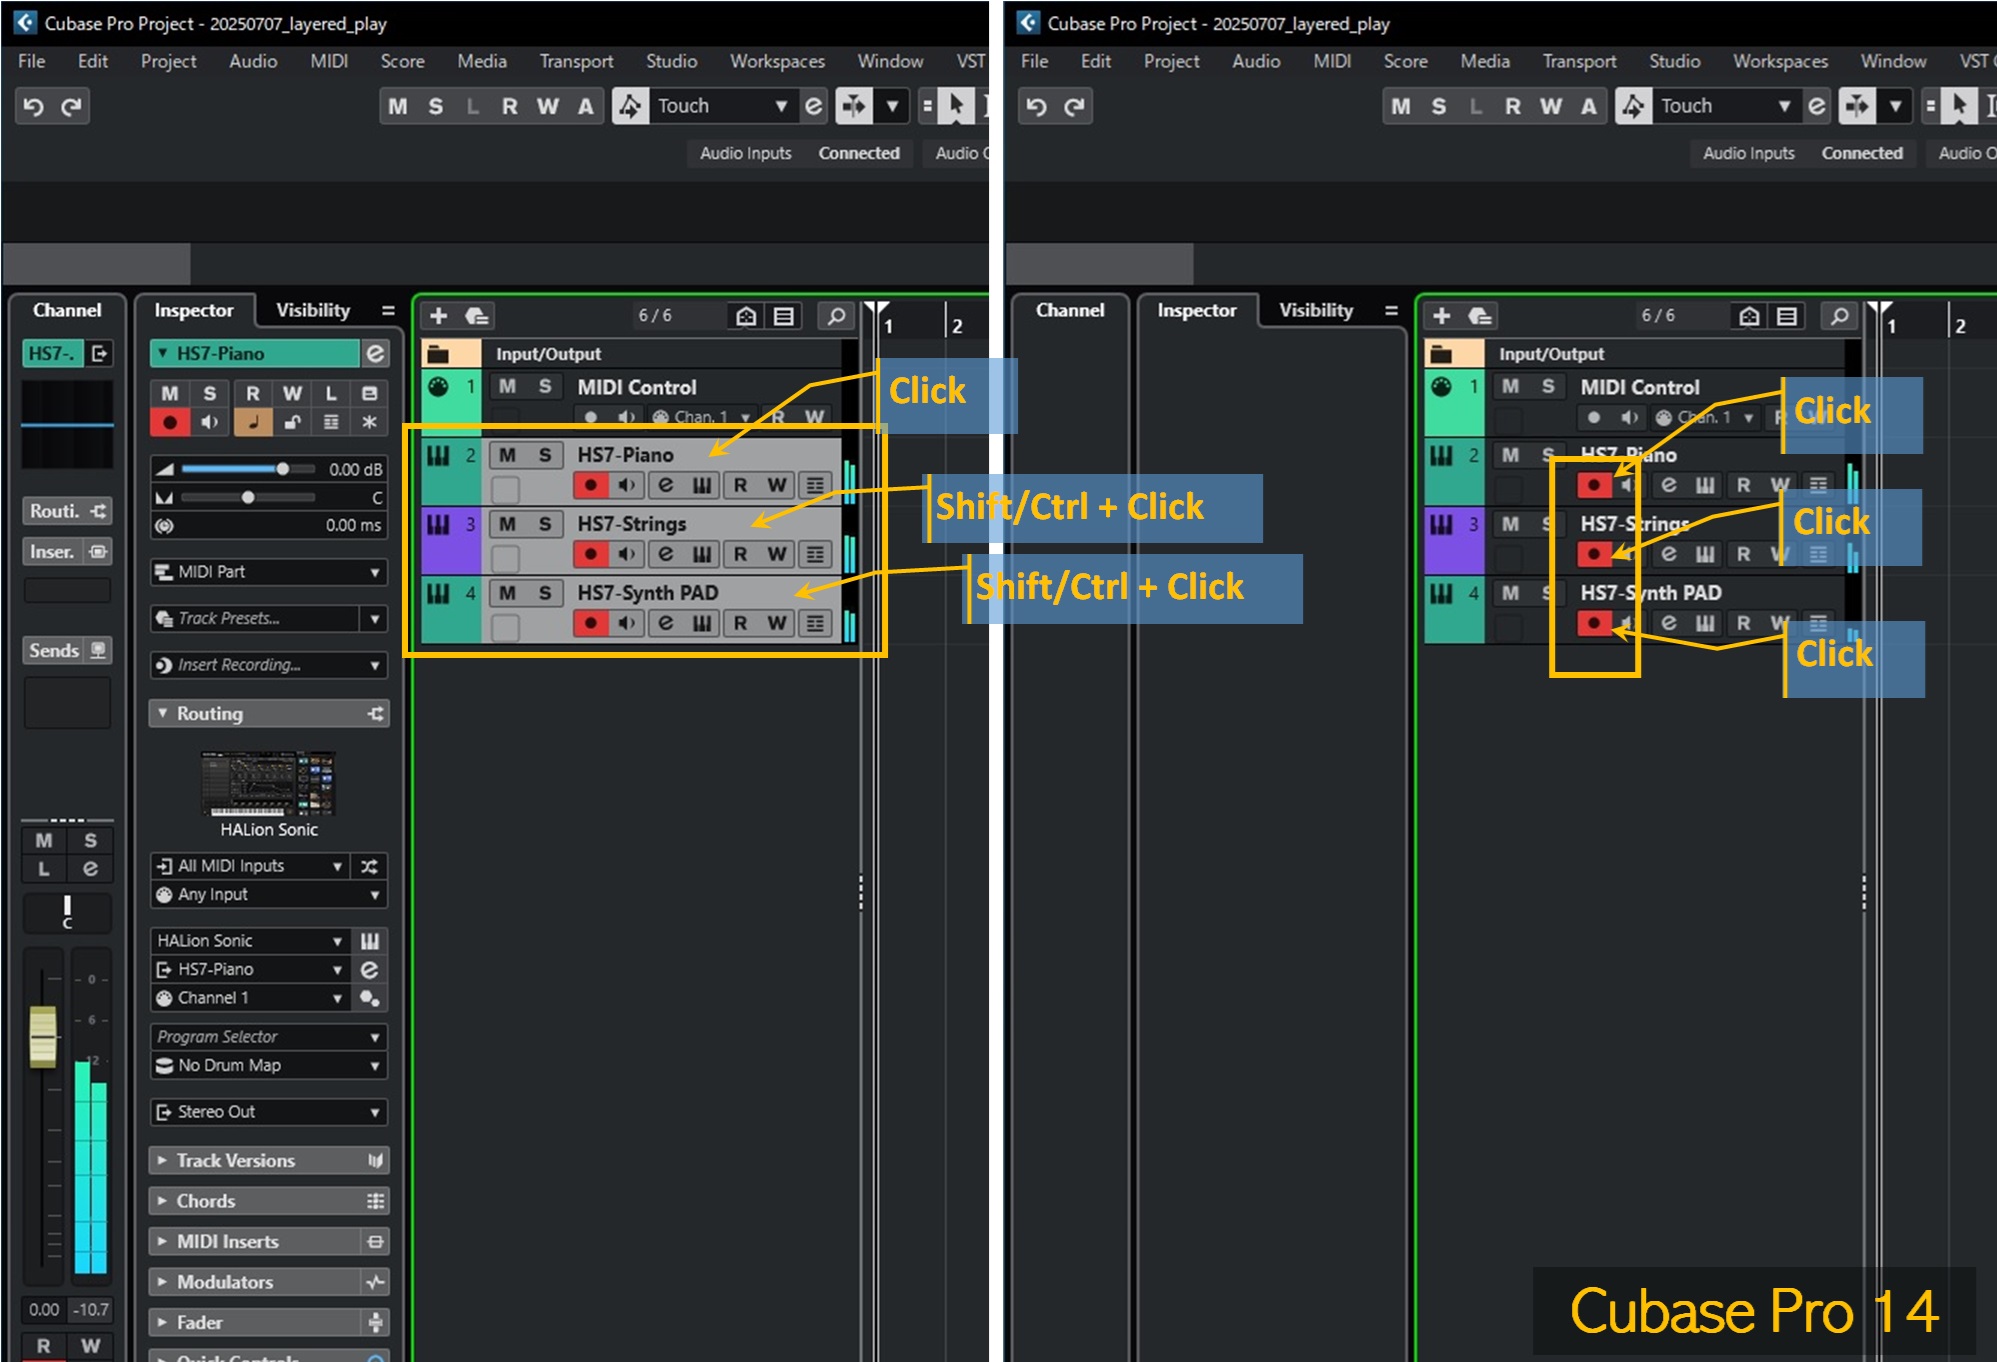Click input transformer icon beside Channel 1
The height and width of the screenshot is (1362, 1997).
(369, 998)
